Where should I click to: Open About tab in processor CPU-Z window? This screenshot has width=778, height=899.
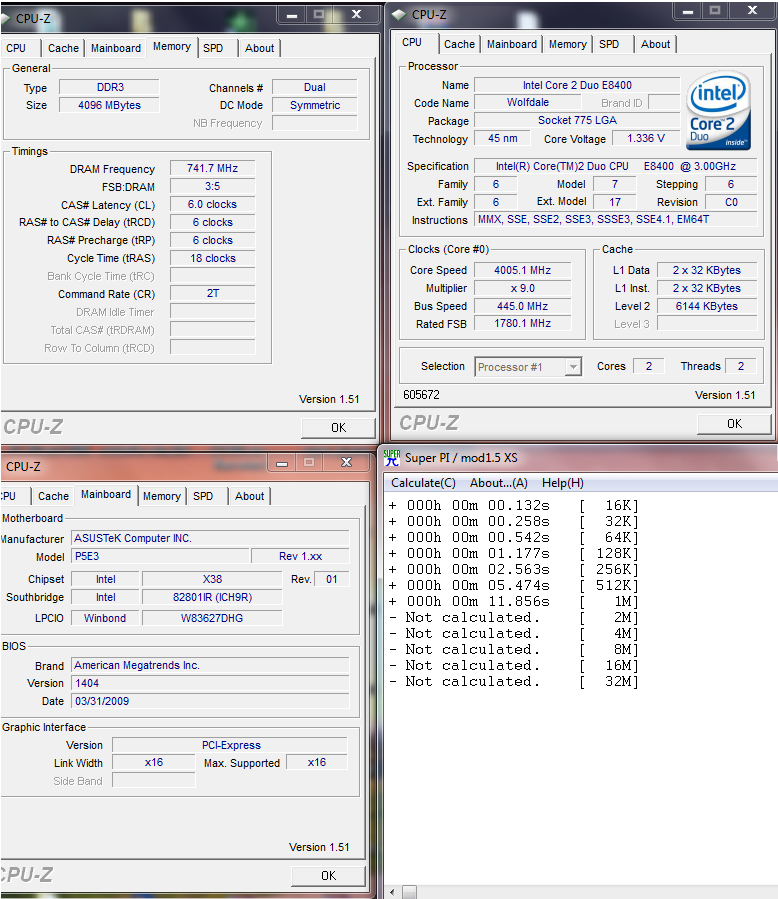[655, 44]
